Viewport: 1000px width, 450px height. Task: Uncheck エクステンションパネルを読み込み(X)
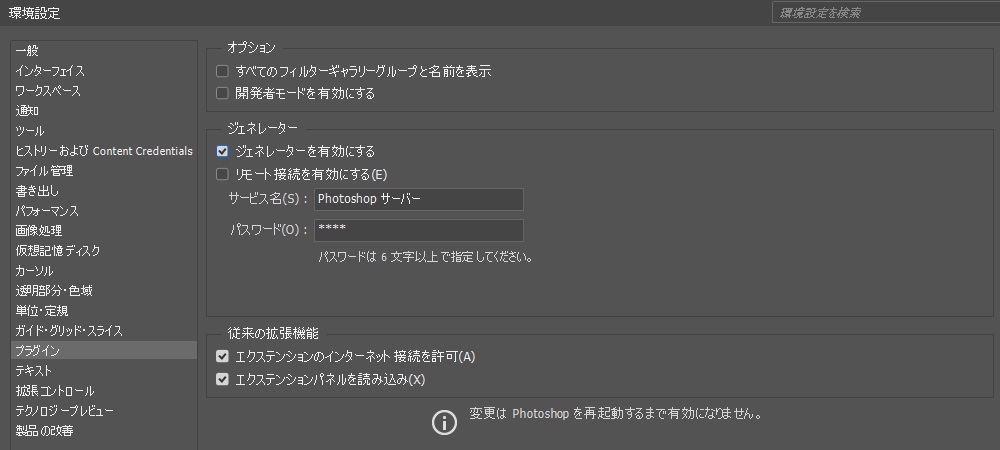click(x=222, y=379)
